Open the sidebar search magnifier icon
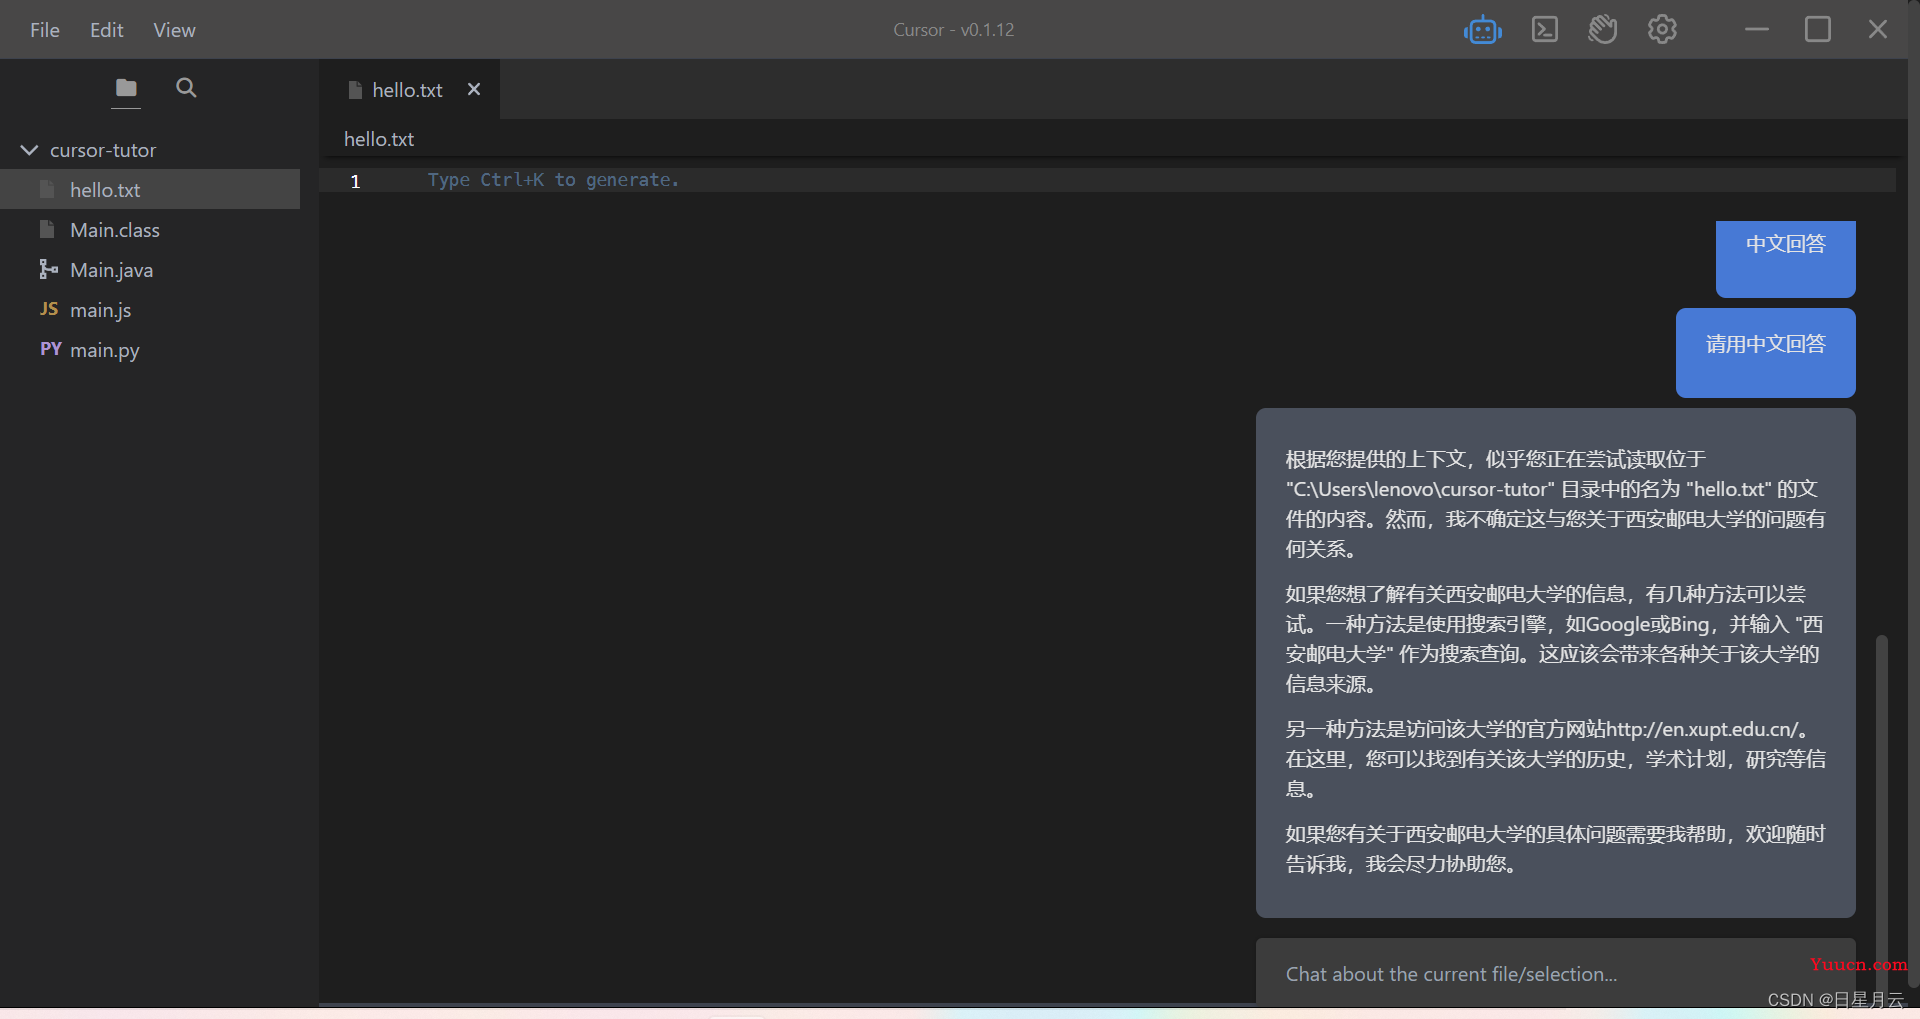Screen dimensions: 1920x1019 pos(186,88)
